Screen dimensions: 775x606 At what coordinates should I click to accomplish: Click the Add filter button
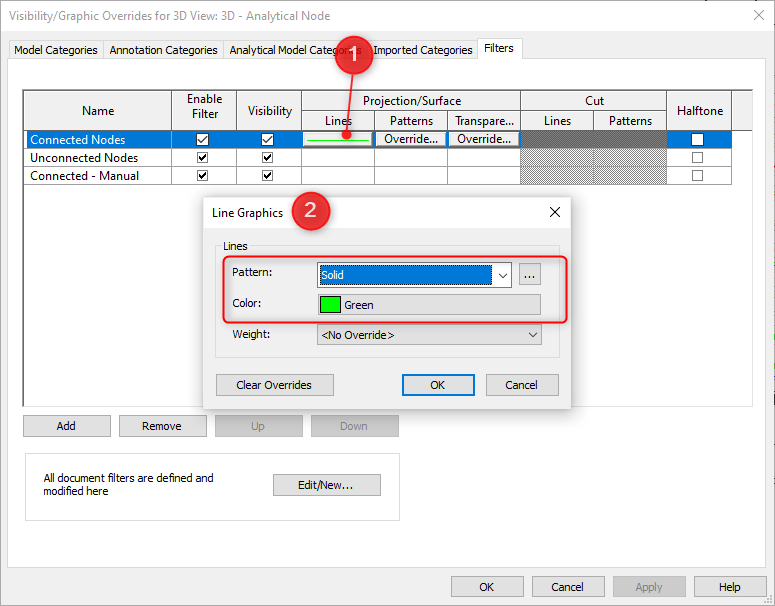coord(66,426)
